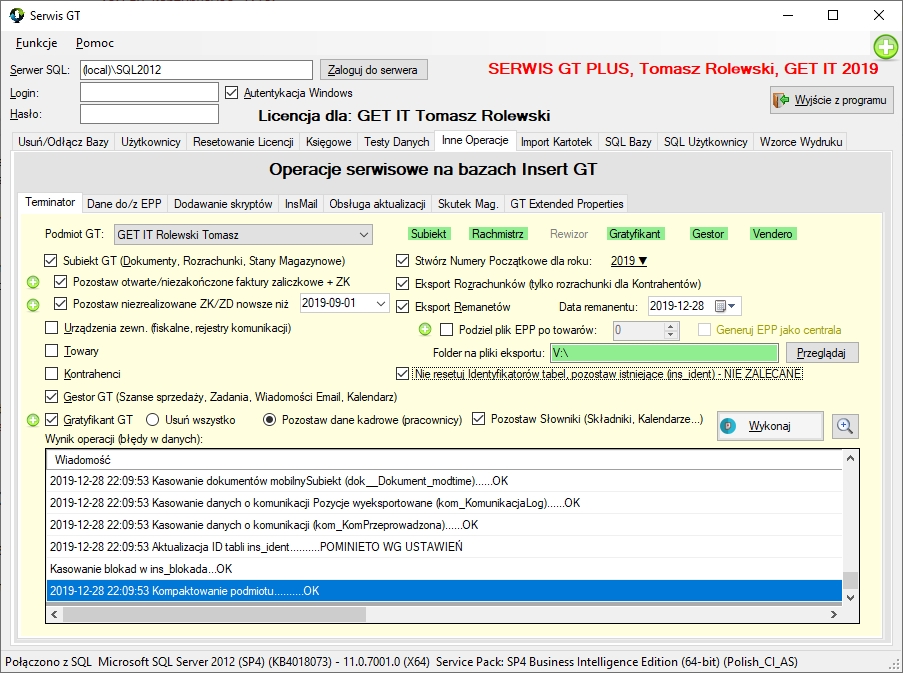
Task: Select 'Usuń wszystko' radio button
Action: pyautogui.click(x=153, y=420)
